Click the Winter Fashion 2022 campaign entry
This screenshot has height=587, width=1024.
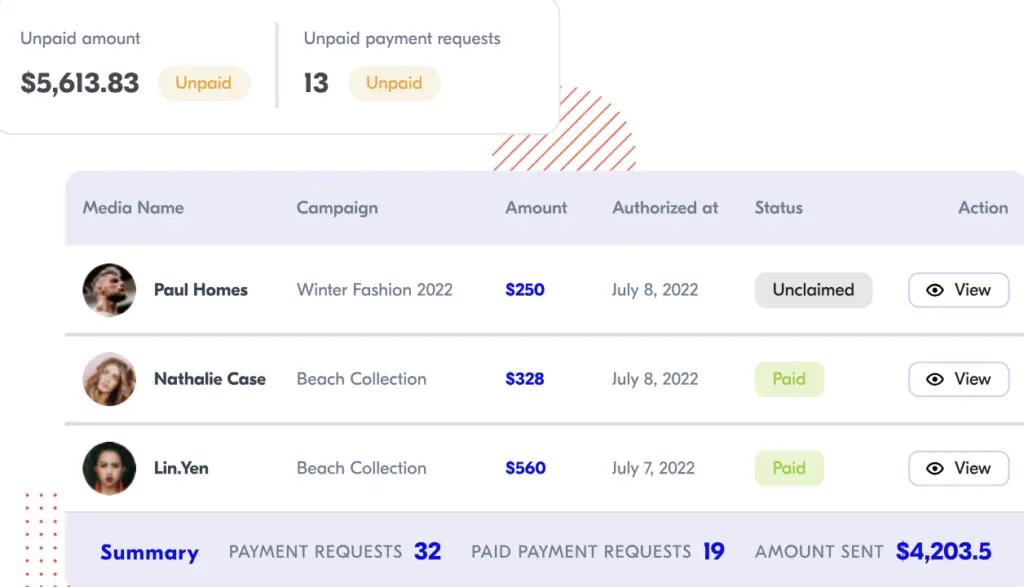(374, 290)
